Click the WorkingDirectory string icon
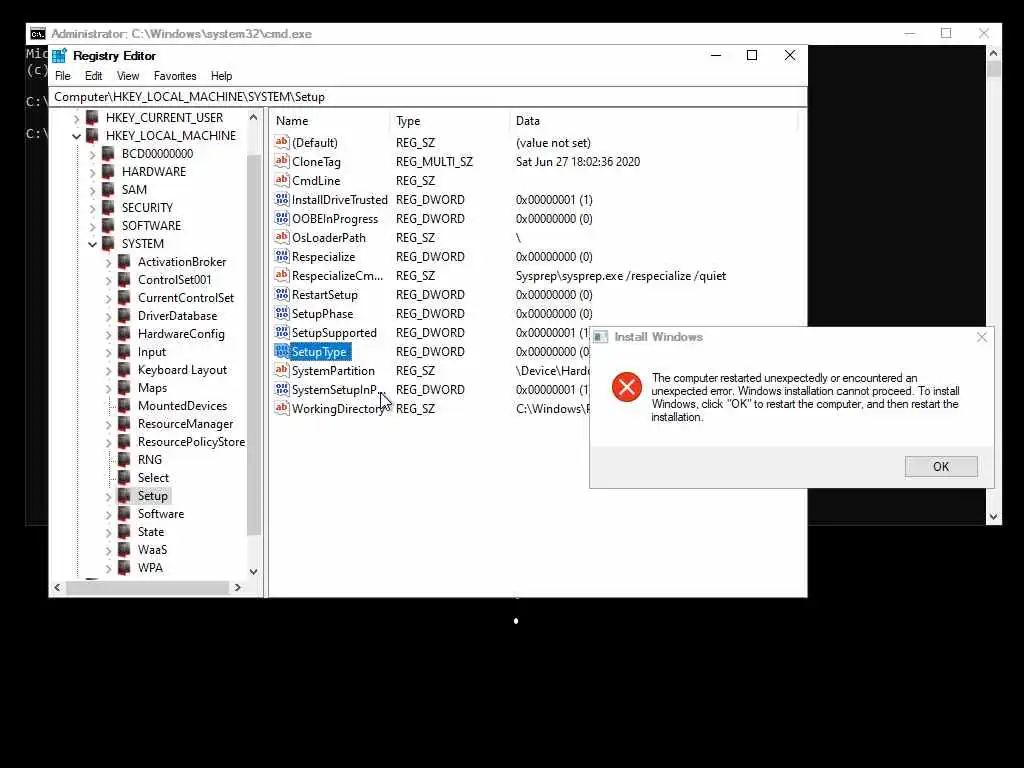Image resolution: width=1024 pixels, height=768 pixels. coord(281,408)
